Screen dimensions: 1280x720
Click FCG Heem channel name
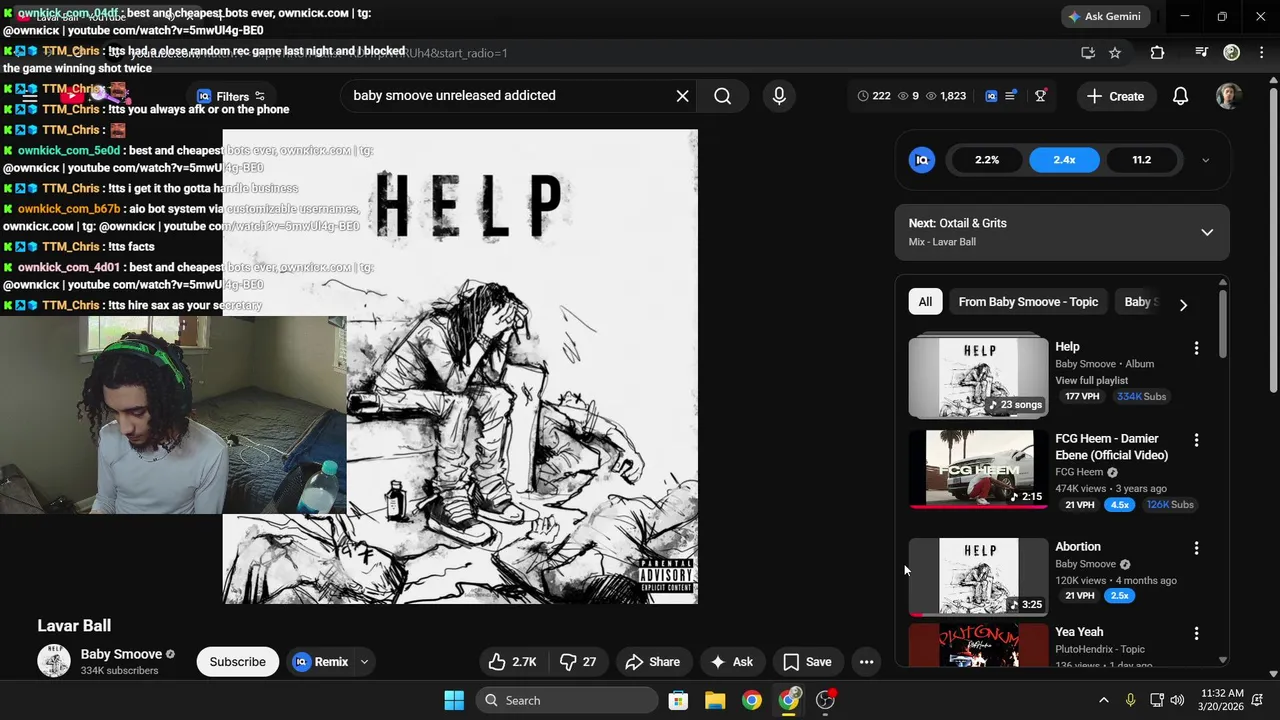click(x=1079, y=472)
